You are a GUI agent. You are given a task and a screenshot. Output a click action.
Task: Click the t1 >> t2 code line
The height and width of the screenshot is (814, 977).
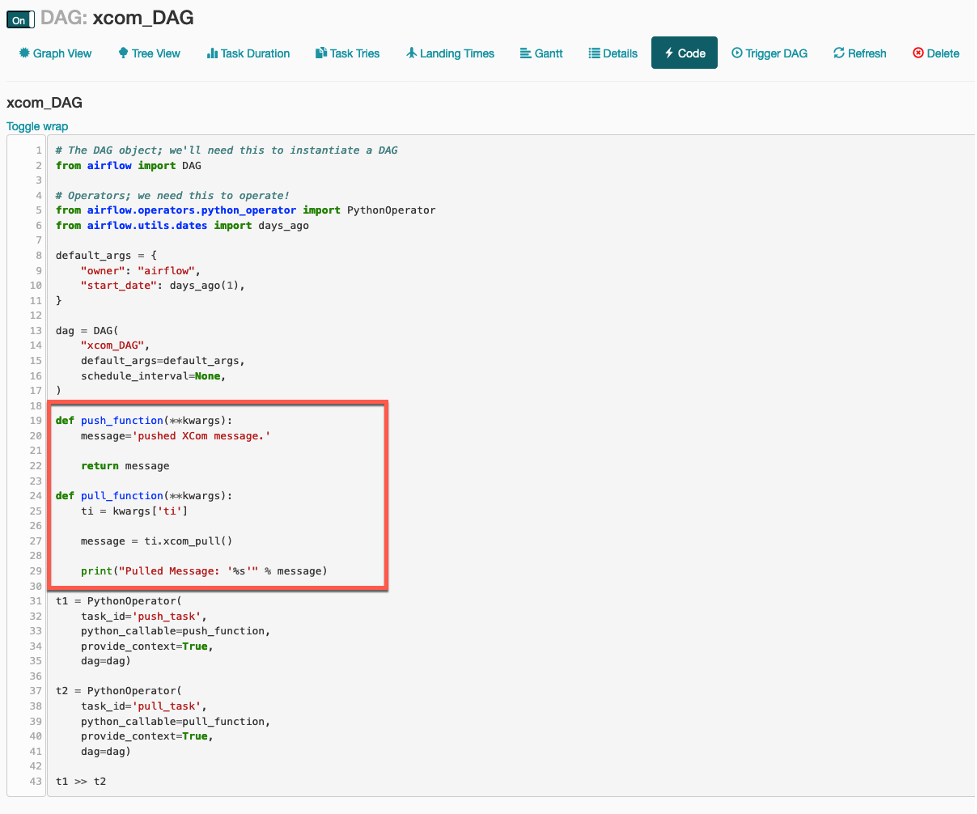pyautogui.click(x=81, y=781)
